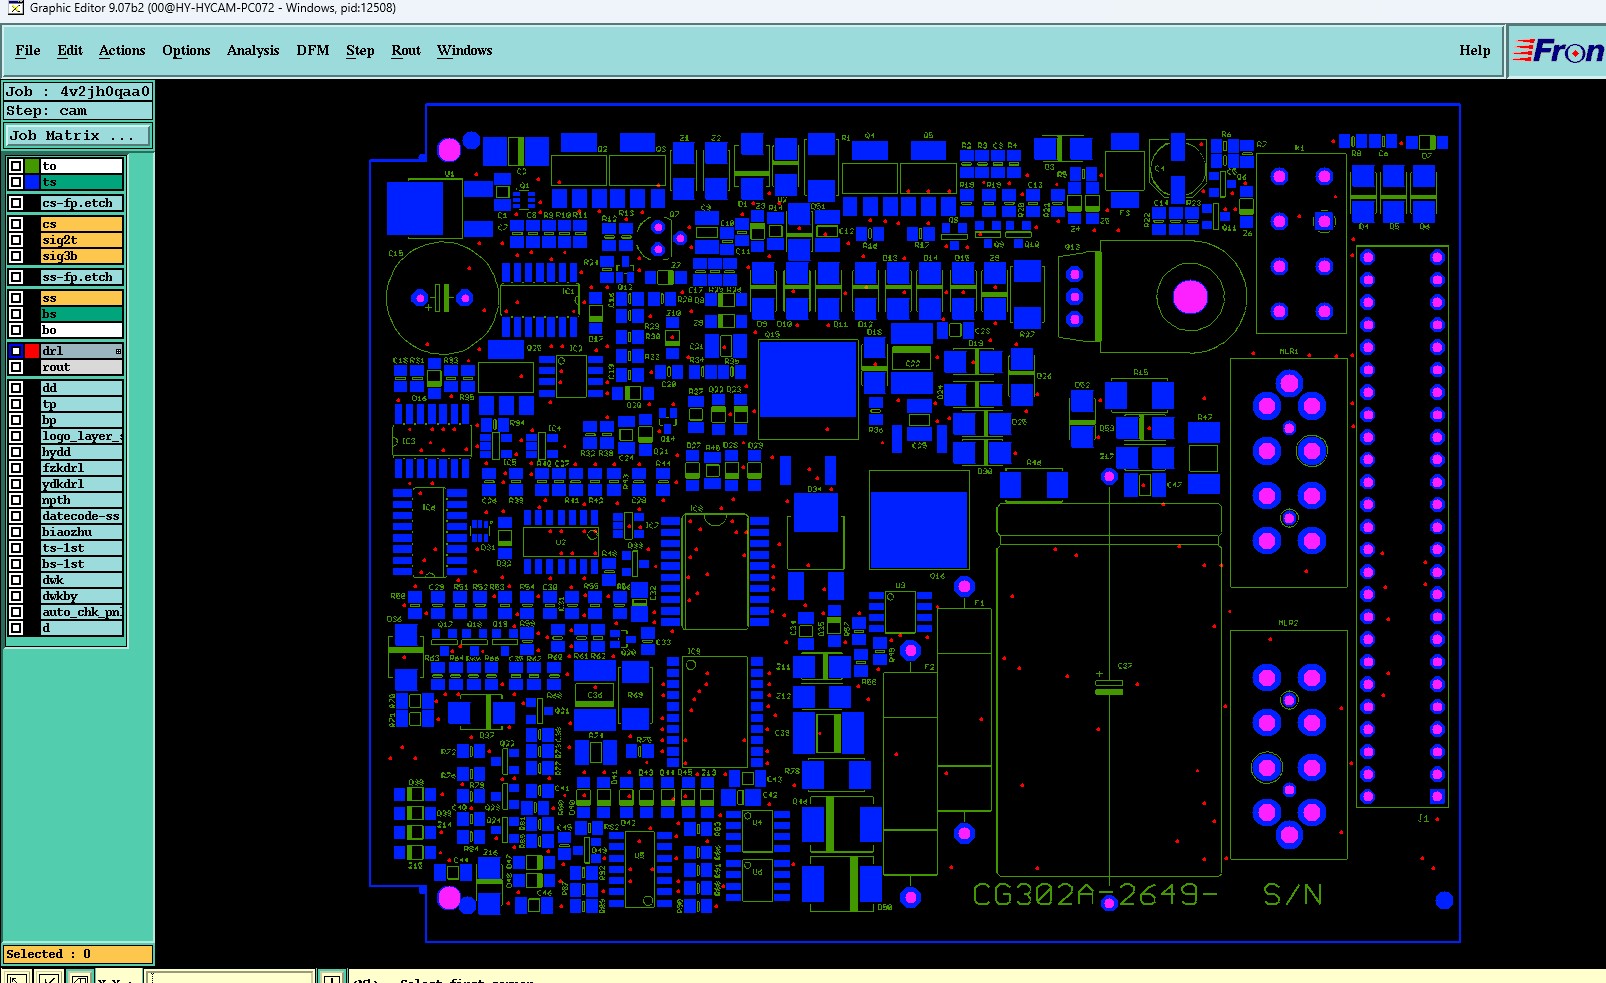
Task: Select the 'datecode-ss' layer name
Action: 81,516
